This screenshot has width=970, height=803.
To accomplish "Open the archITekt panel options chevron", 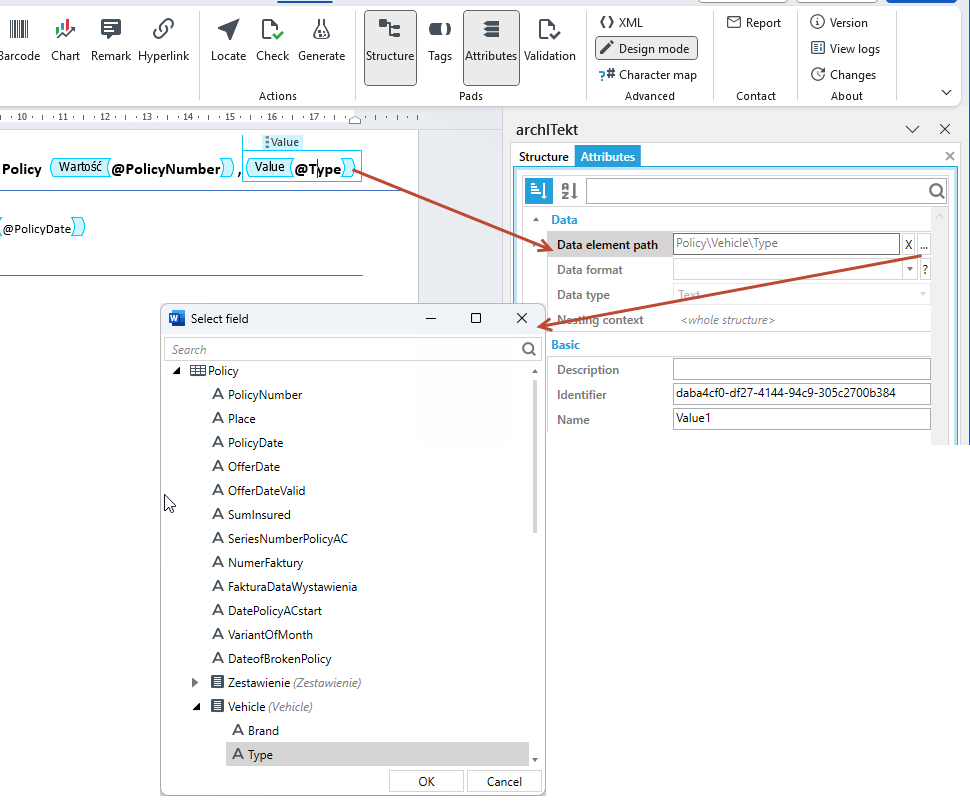I will tap(912, 129).
